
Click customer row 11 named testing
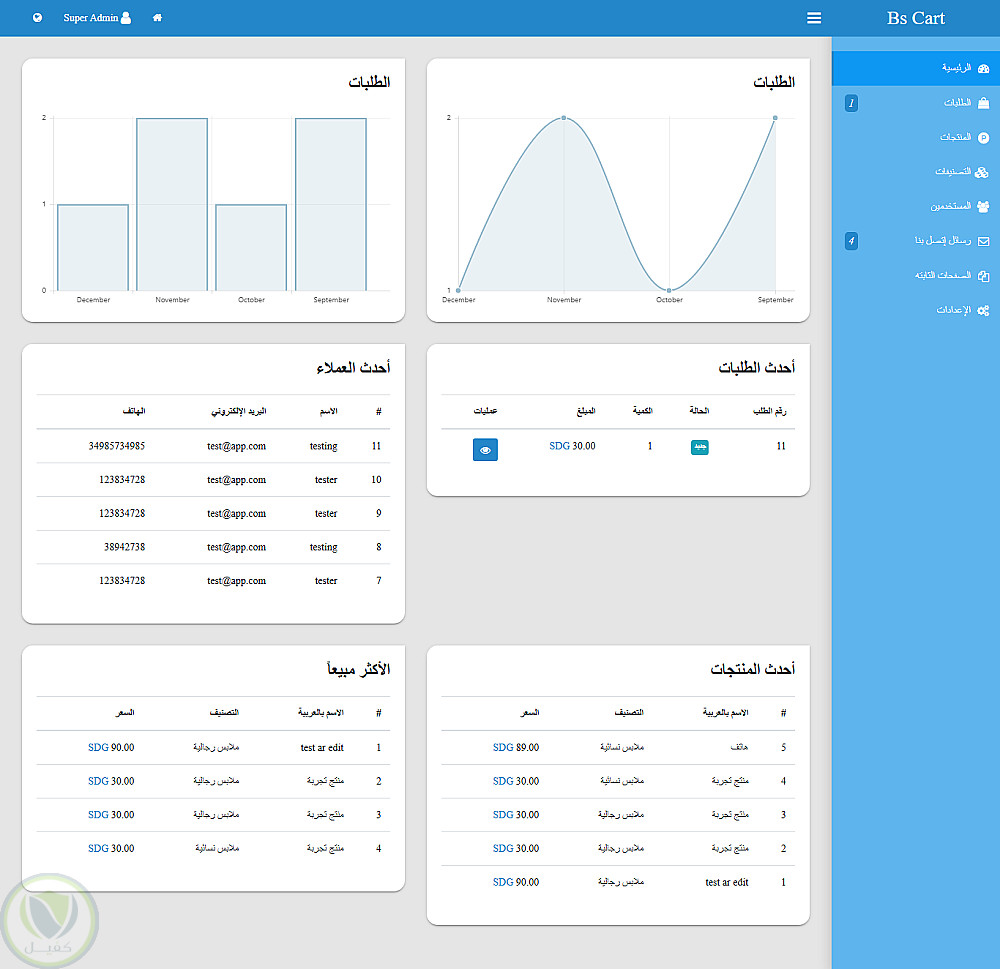point(214,446)
